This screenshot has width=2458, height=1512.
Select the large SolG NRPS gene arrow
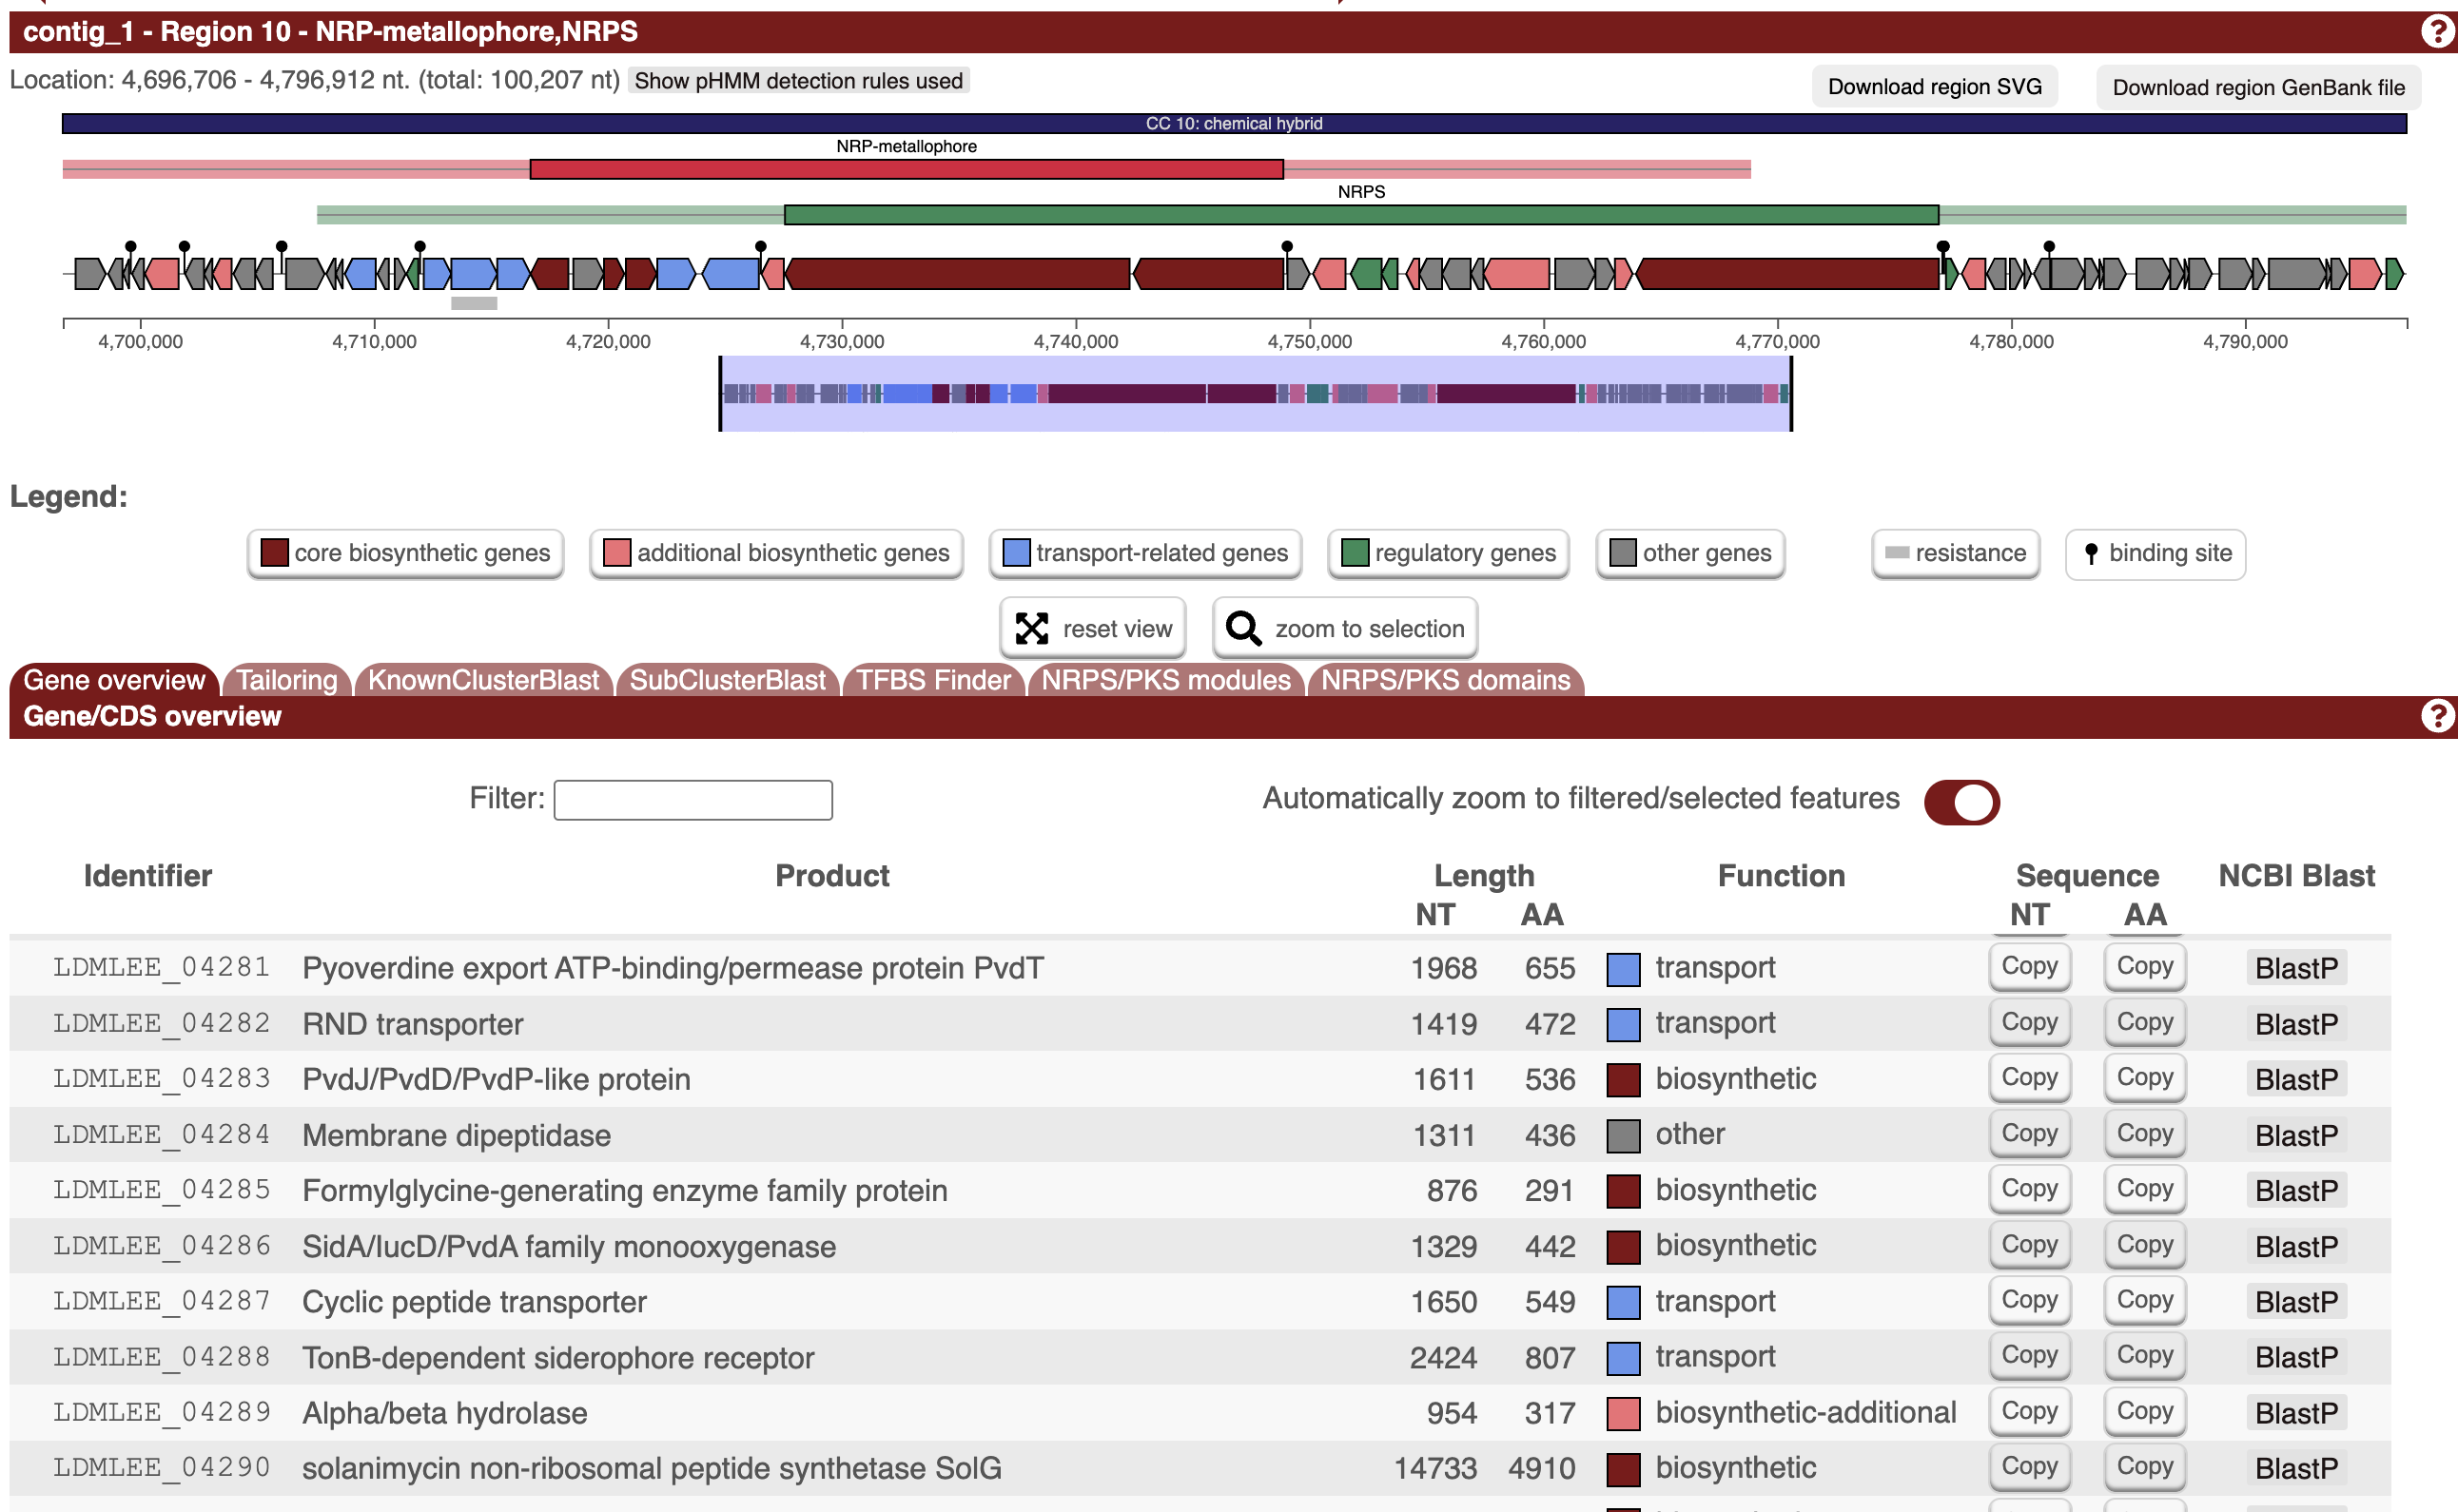click(960, 273)
